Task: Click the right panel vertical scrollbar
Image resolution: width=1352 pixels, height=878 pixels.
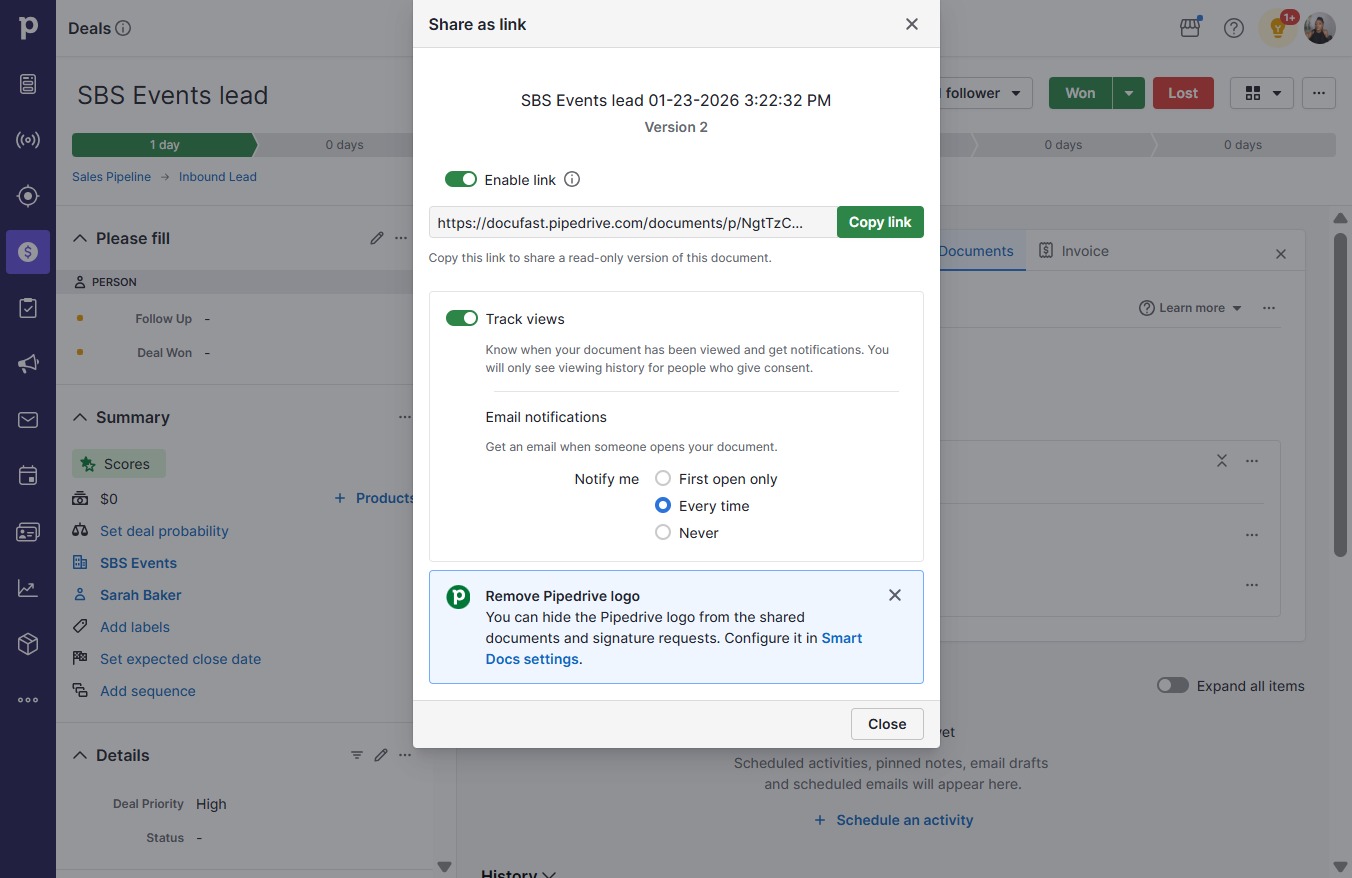Action: tap(1341, 394)
